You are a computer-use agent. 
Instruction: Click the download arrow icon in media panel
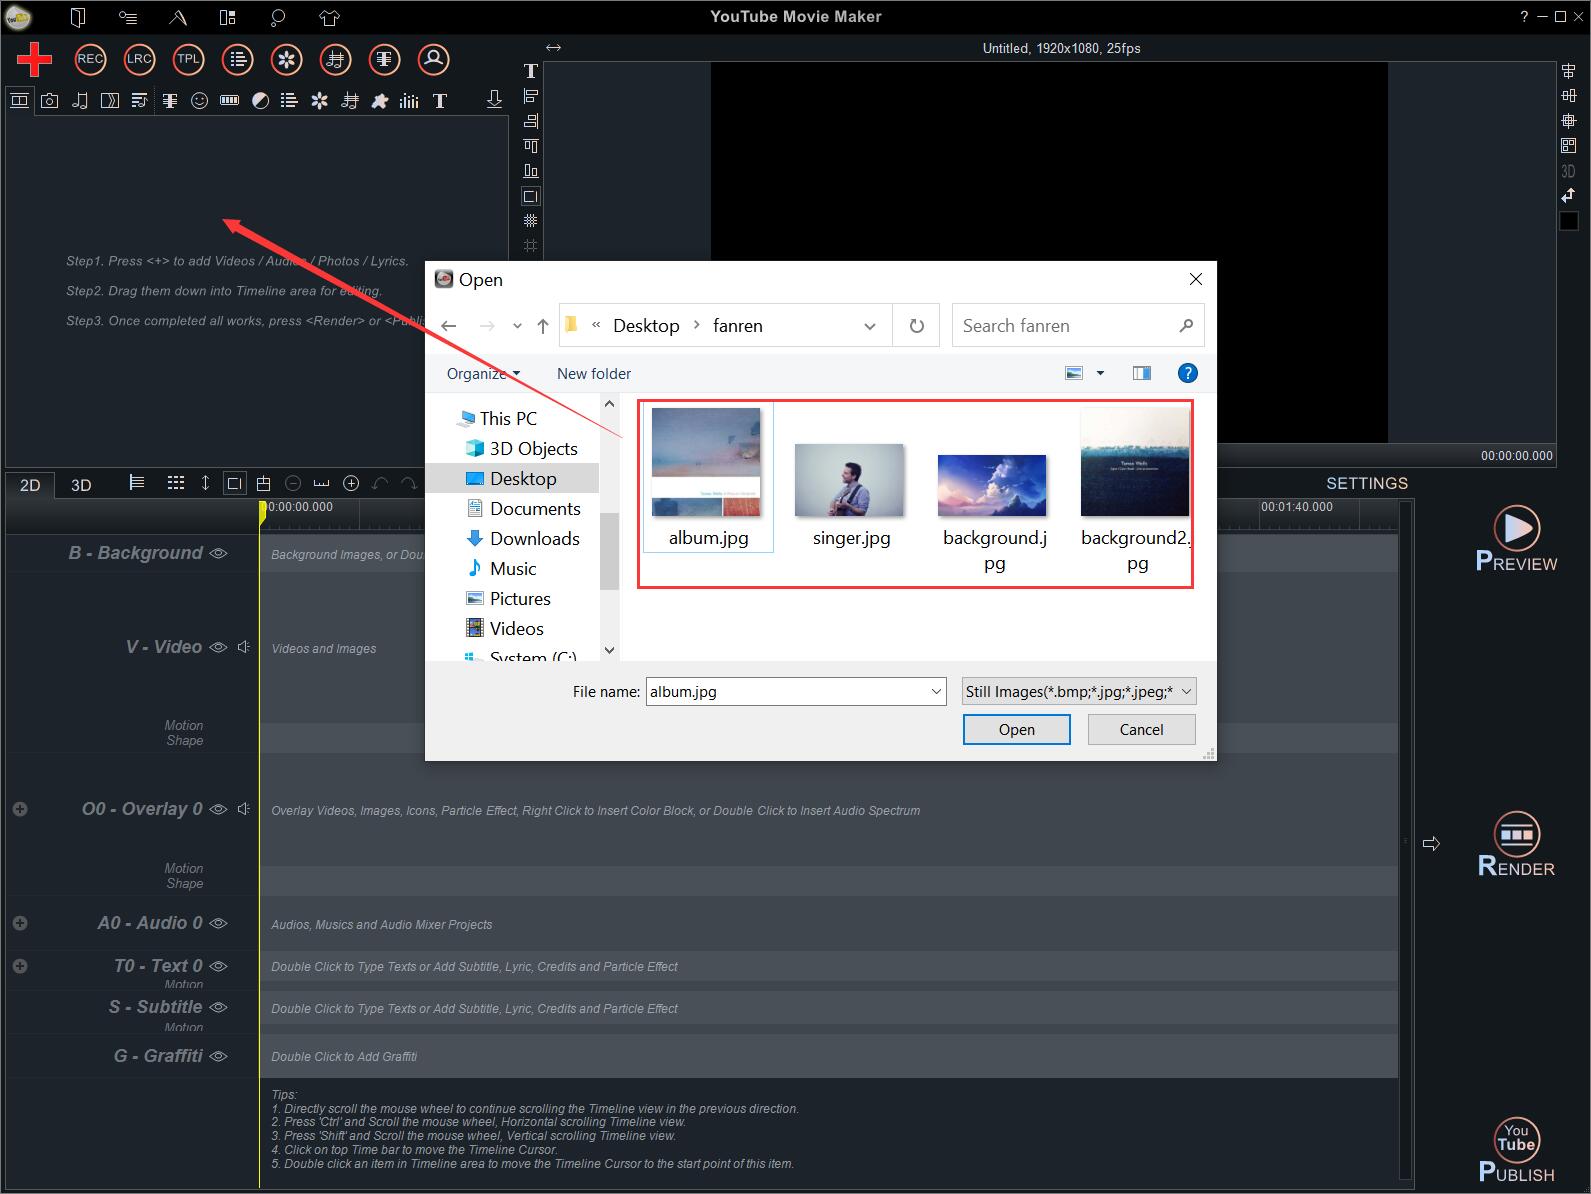[x=494, y=99]
